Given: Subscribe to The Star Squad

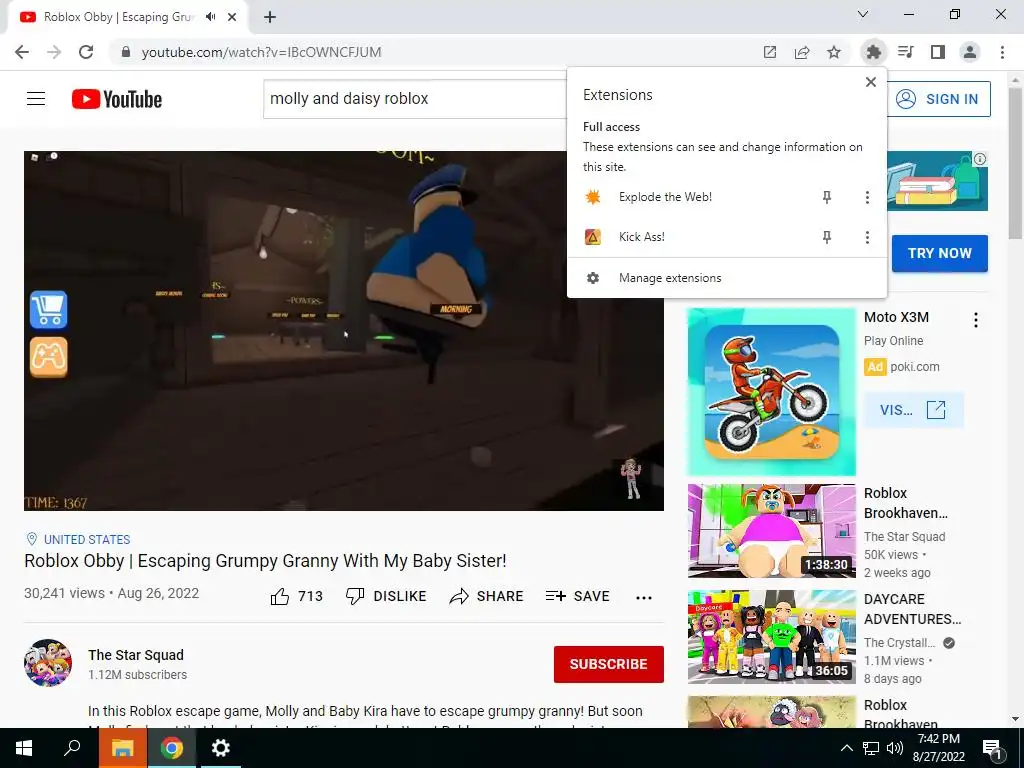Looking at the screenshot, I should click(609, 664).
